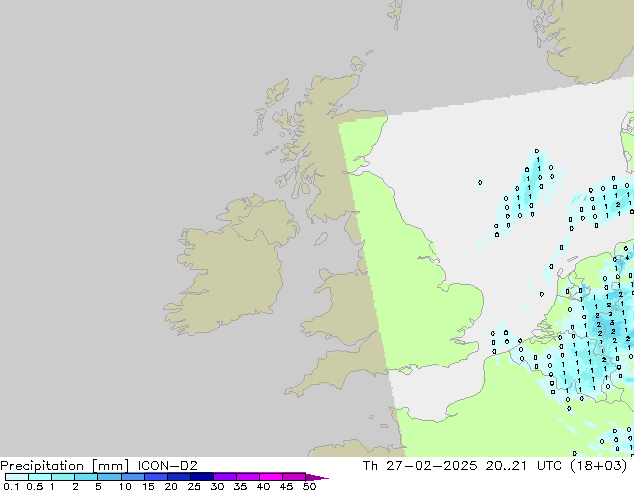The width and height of the screenshot is (634, 490).
Task: Click the 5 mm legend color band
Action: [x=109, y=477]
